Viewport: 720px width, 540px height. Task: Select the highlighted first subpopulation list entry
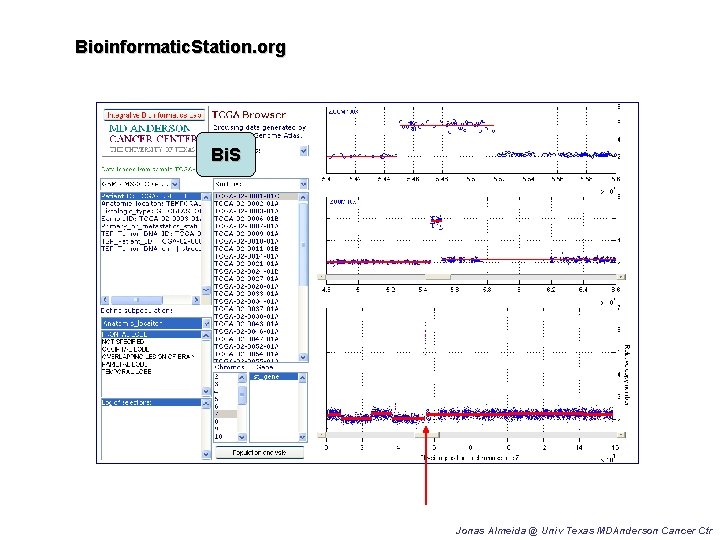coord(151,334)
